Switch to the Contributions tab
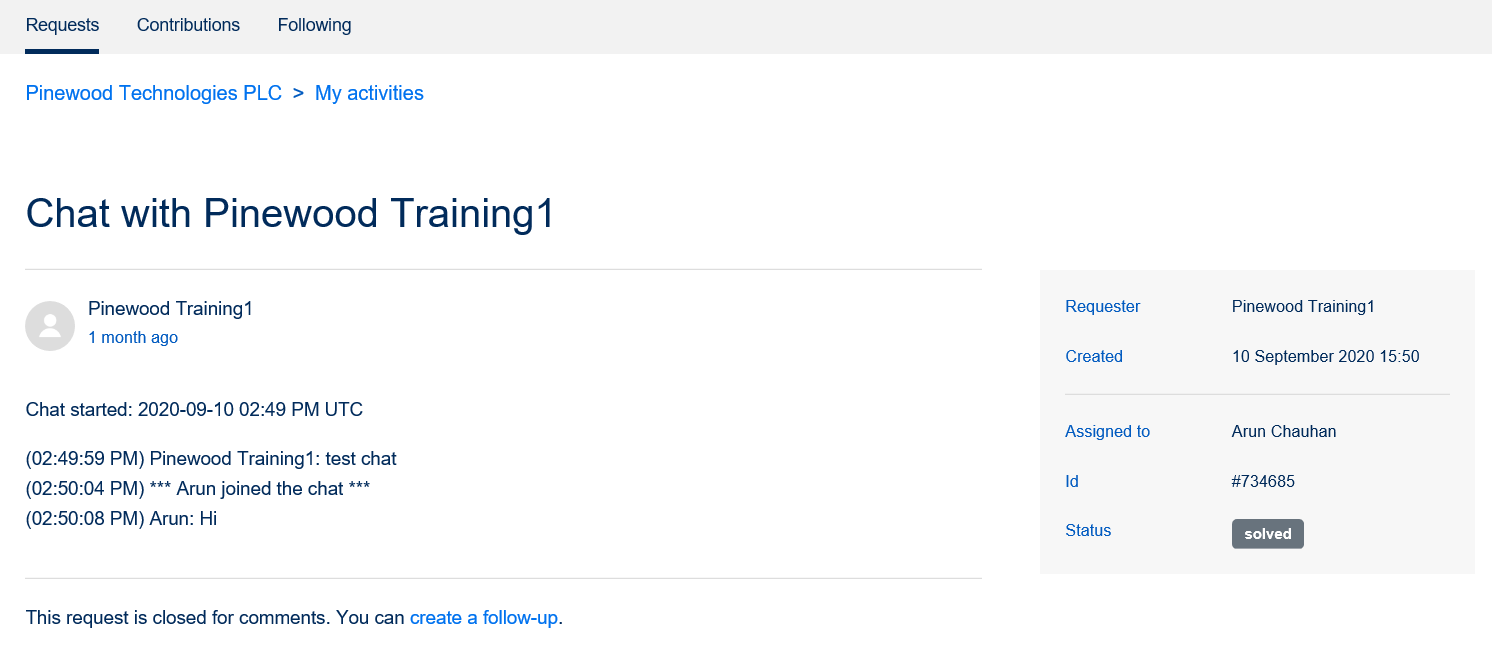The height and width of the screenshot is (648, 1492). click(x=188, y=25)
